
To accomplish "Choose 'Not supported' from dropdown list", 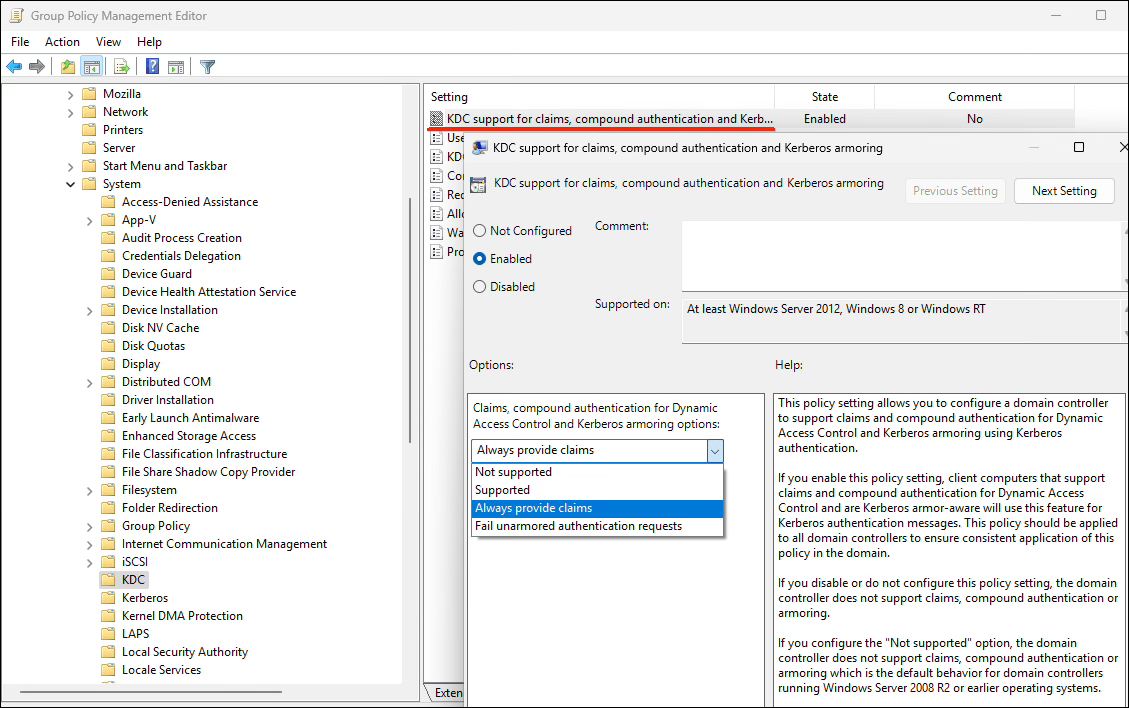I will [x=597, y=472].
